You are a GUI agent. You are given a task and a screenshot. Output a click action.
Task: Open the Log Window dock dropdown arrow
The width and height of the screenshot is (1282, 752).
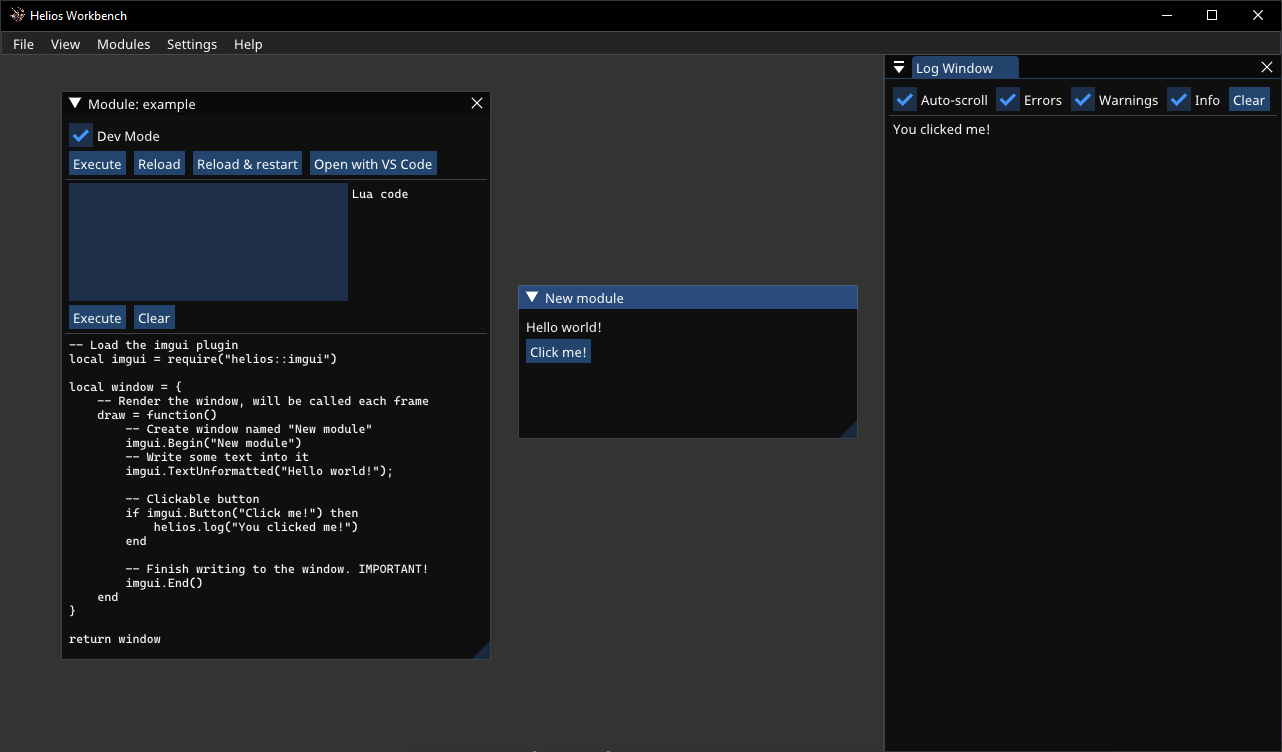[899, 68]
